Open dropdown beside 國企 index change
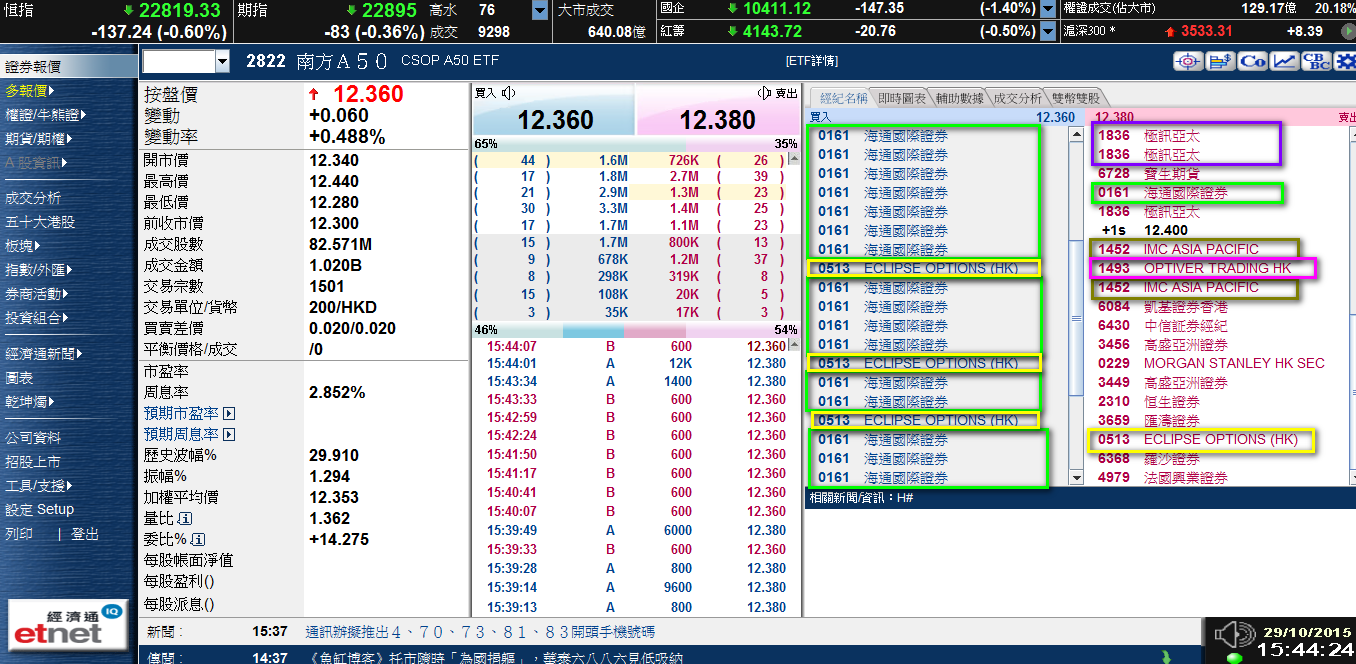Image resolution: width=1356 pixels, height=664 pixels. click(x=1048, y=9)
